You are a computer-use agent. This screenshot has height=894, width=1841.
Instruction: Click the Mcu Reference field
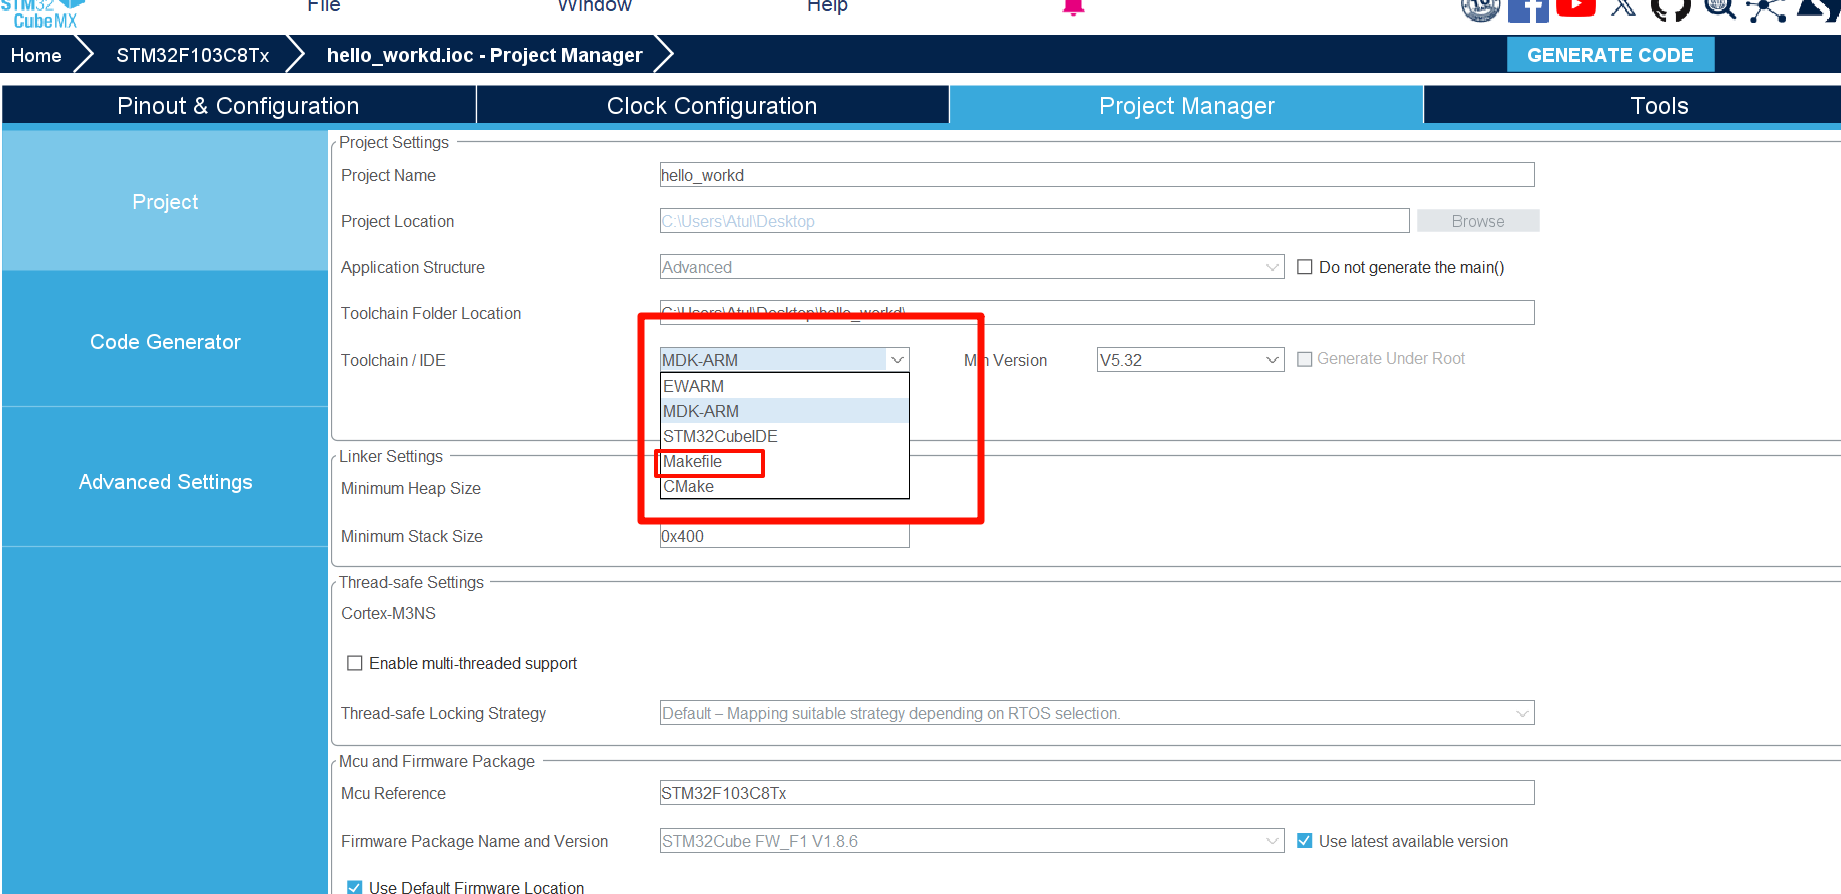coord(1097,793)
